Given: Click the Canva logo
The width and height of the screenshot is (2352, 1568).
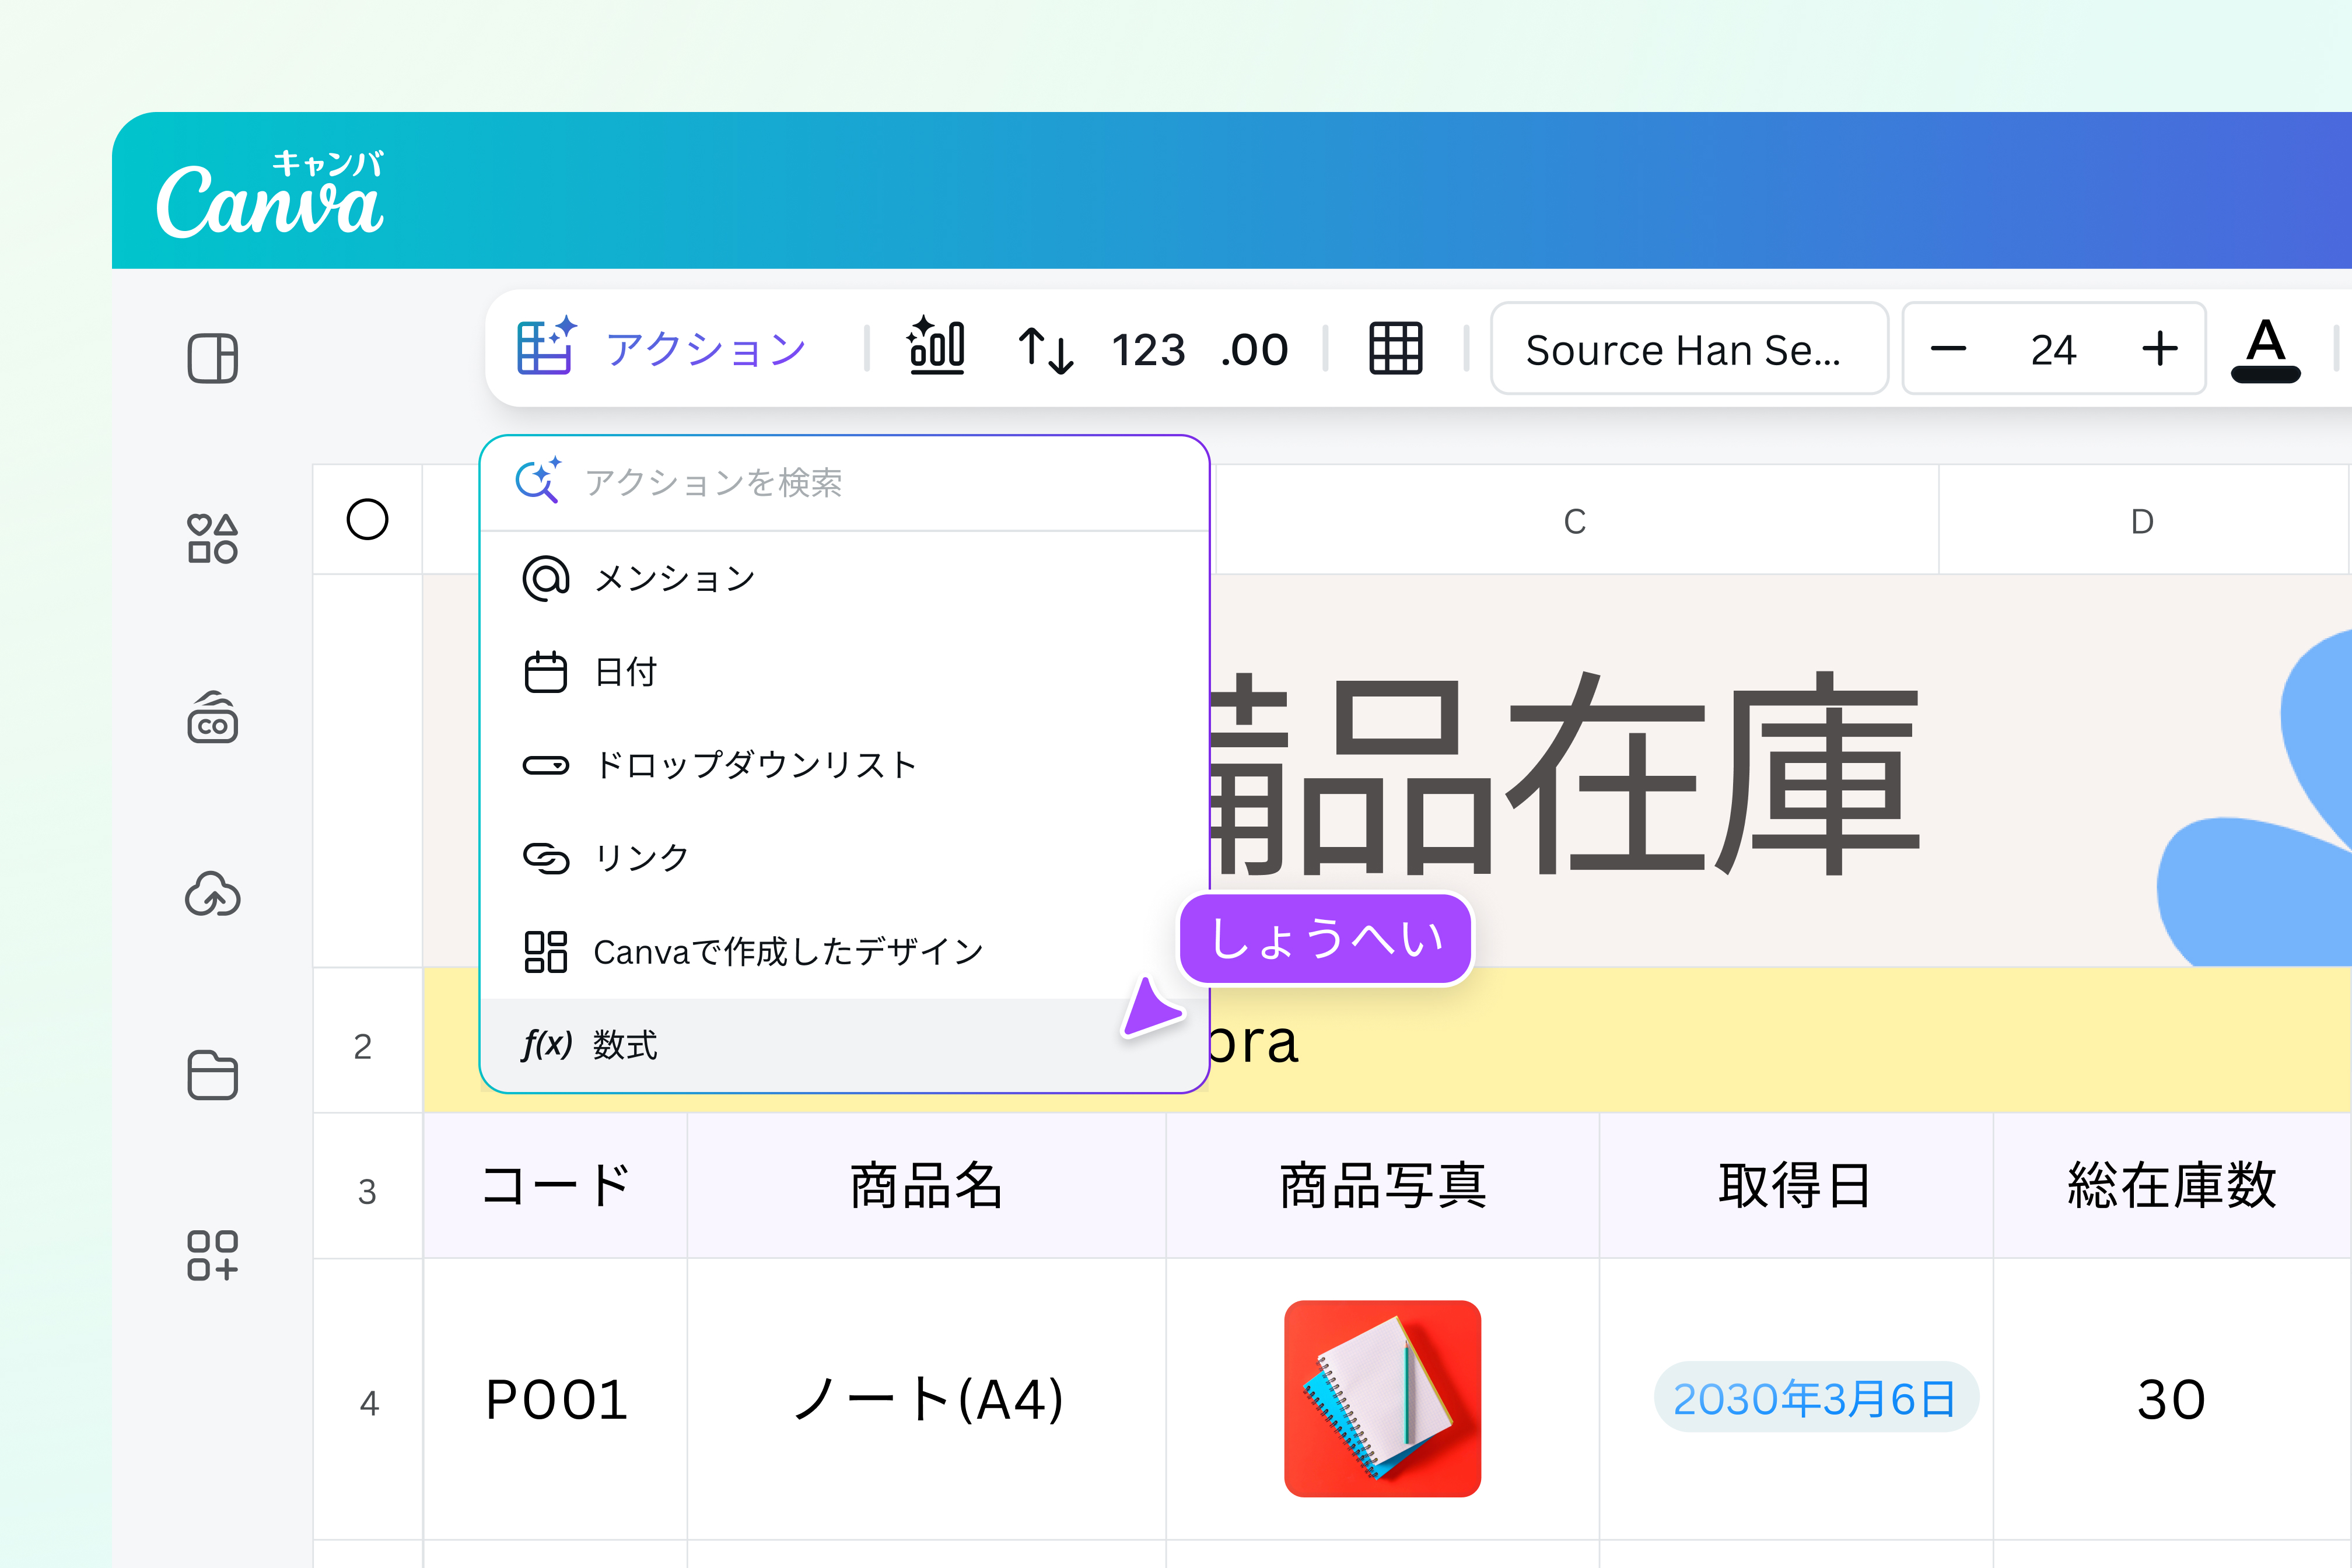Looking at the screenshot, I should pos(270,195).
